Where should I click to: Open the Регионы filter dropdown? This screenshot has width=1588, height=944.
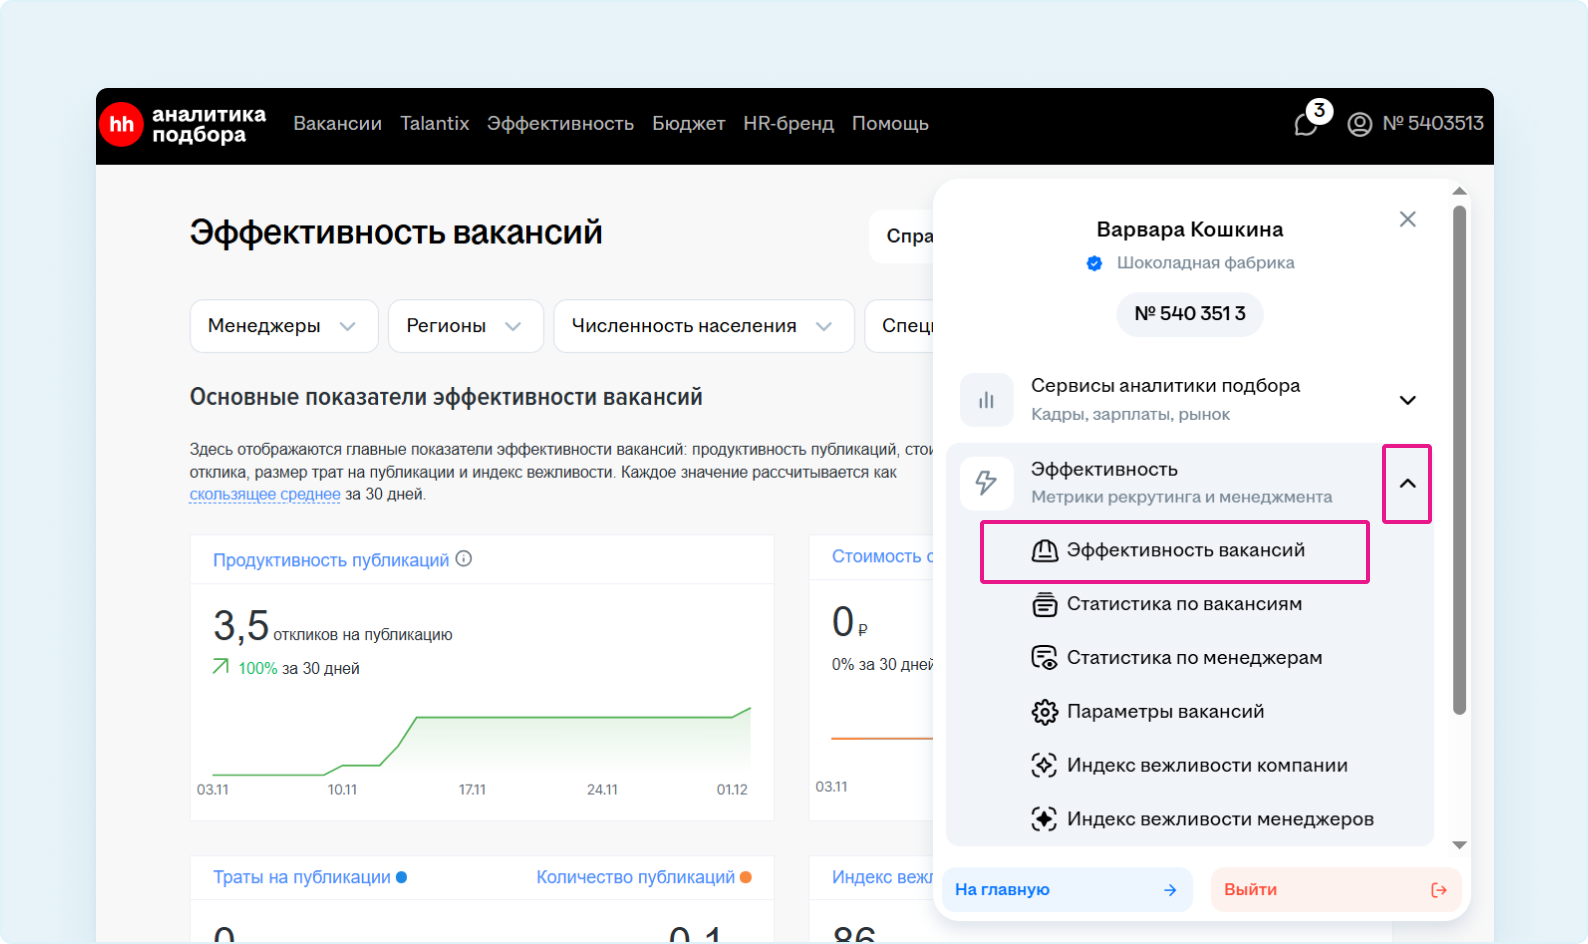(x=465, y=326)
